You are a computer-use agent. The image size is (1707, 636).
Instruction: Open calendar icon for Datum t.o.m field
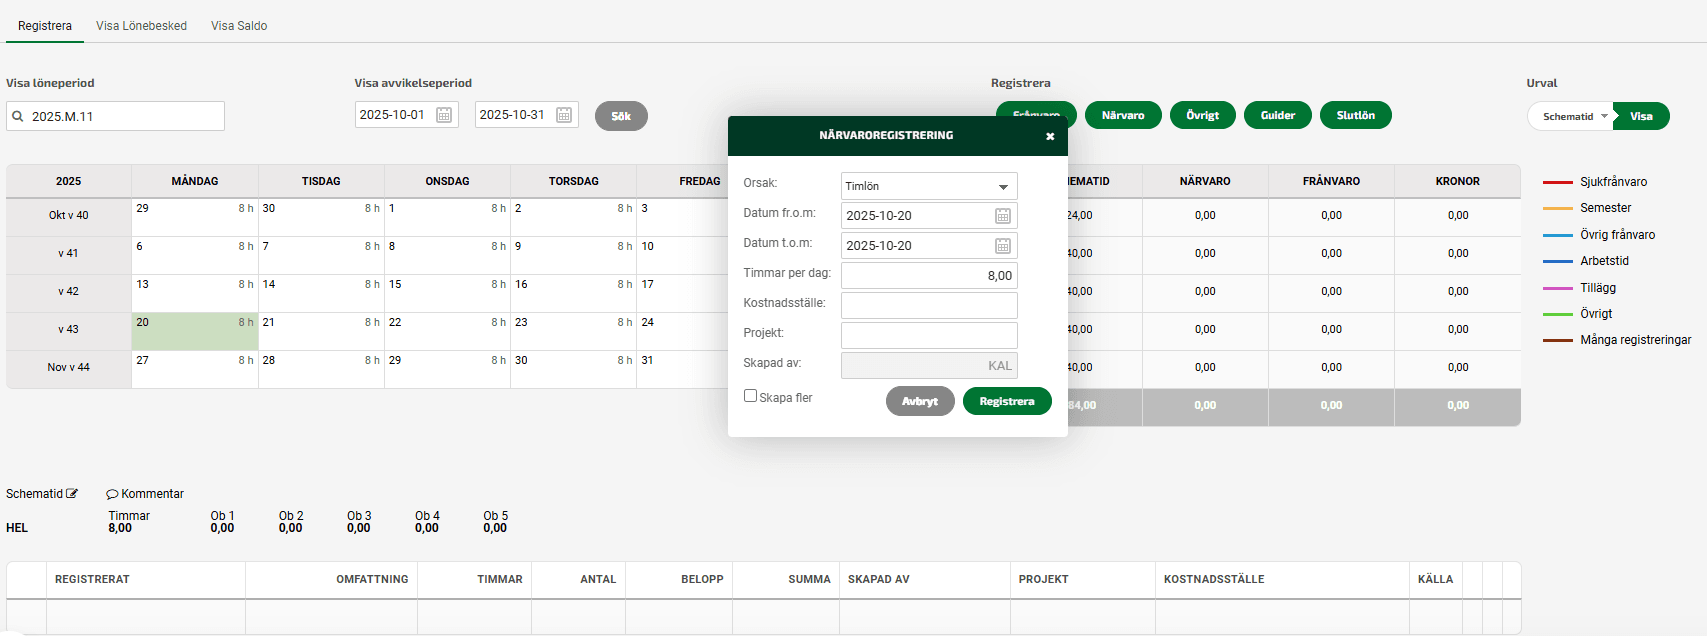(x=1002, y=246)
